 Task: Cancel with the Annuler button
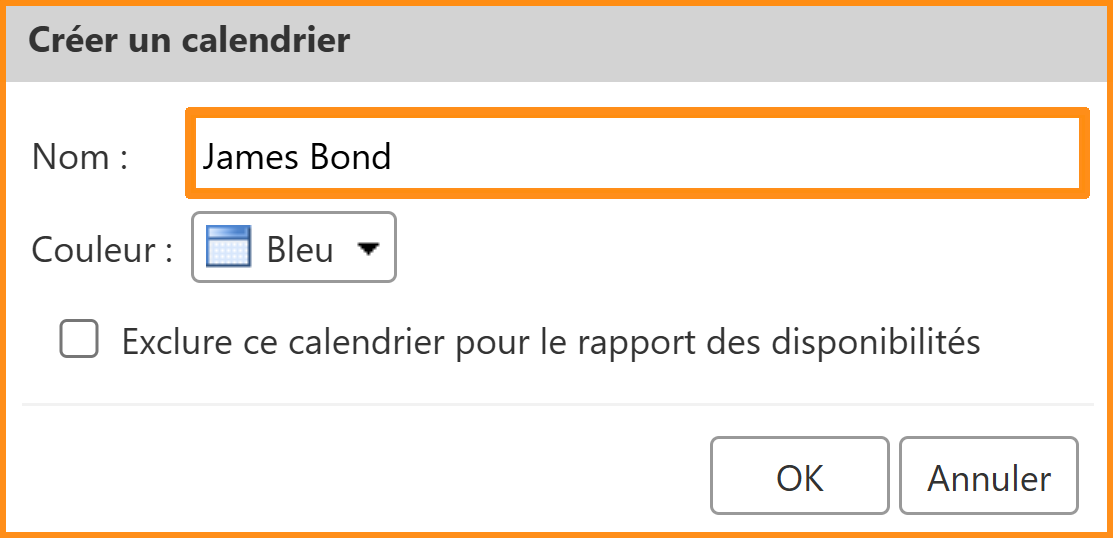[988, 477]
